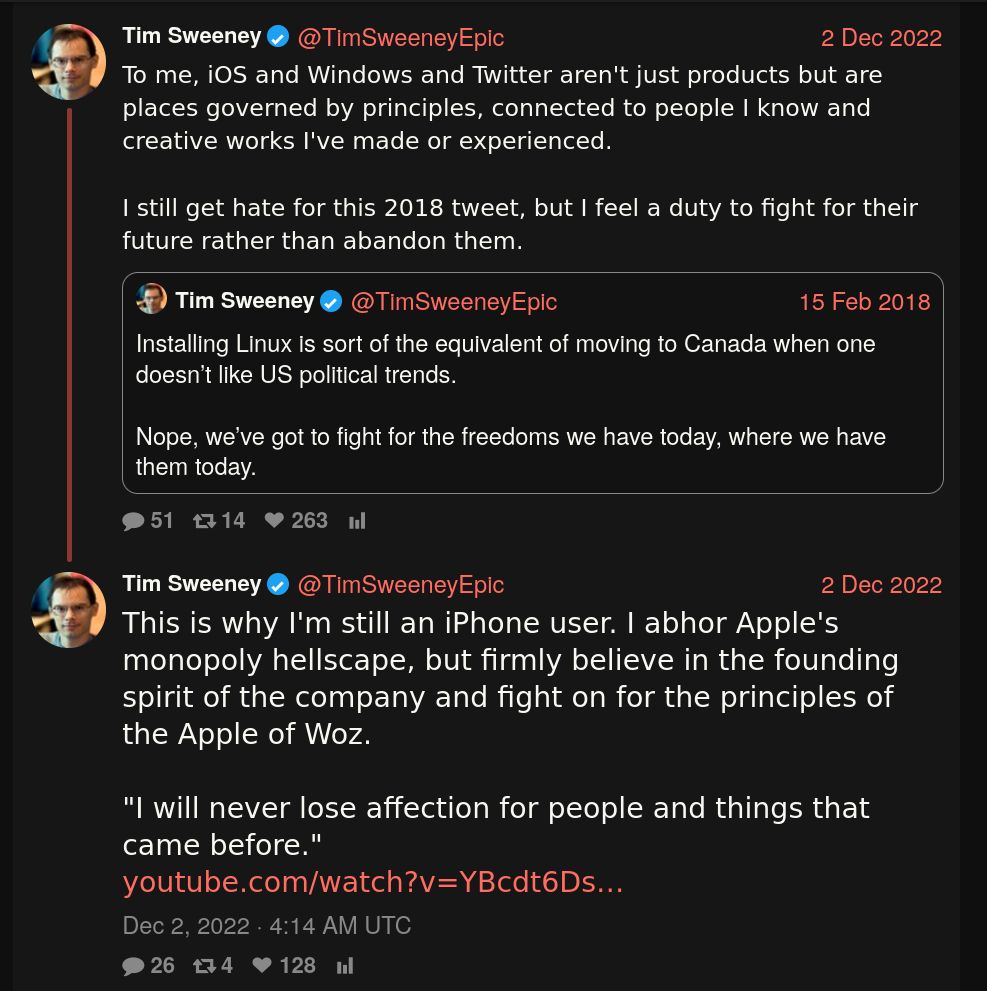The image size is (987, 991).
Task: Click the heart icon showing 263 likes
Action: [x=274, y=521]
